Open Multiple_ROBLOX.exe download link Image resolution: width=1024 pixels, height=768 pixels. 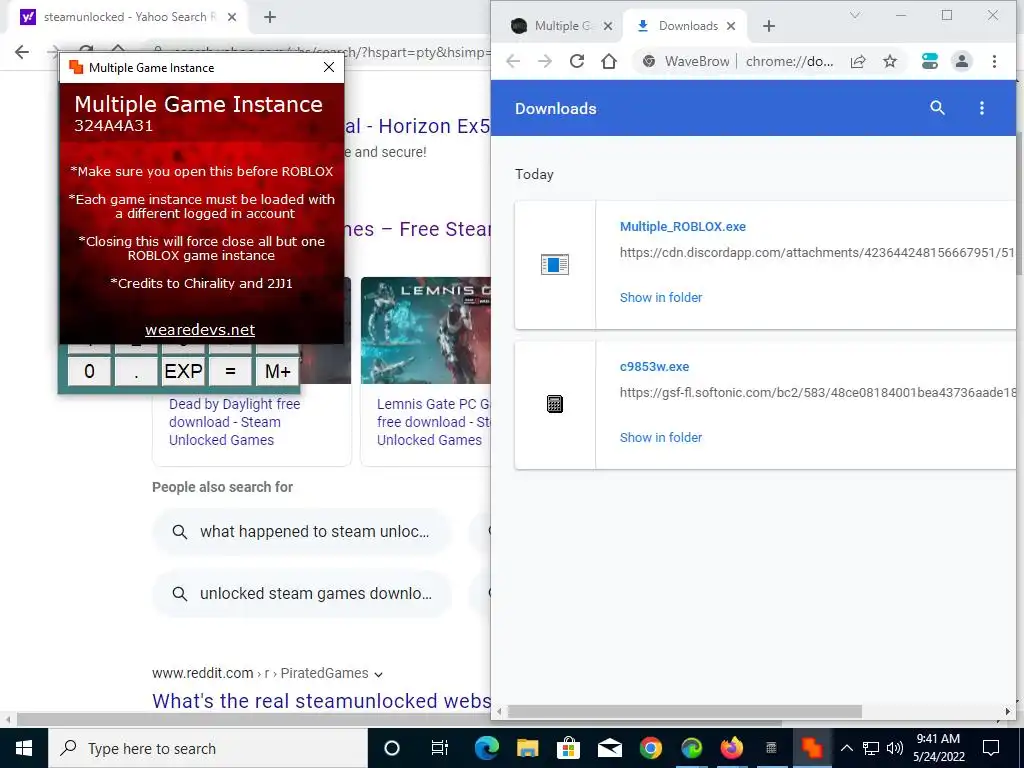682,227
